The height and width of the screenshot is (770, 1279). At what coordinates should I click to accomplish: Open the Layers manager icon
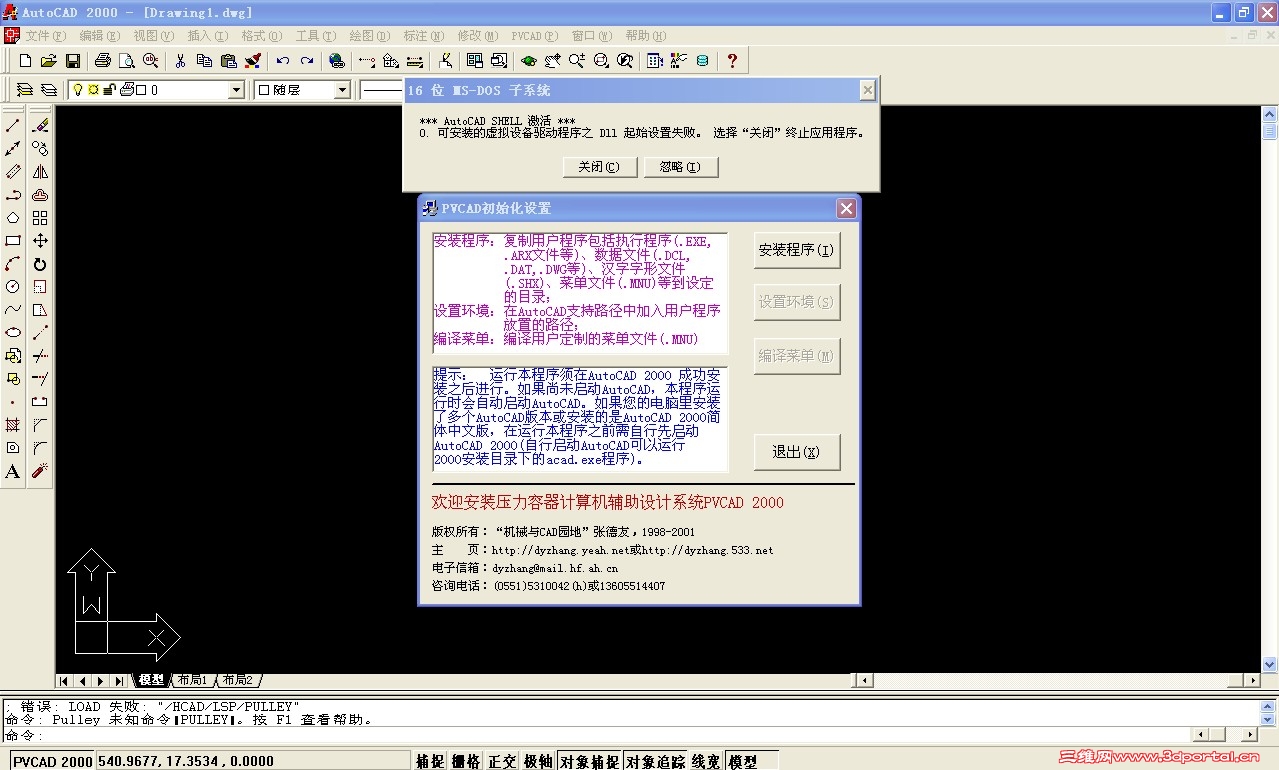(48, 90)
